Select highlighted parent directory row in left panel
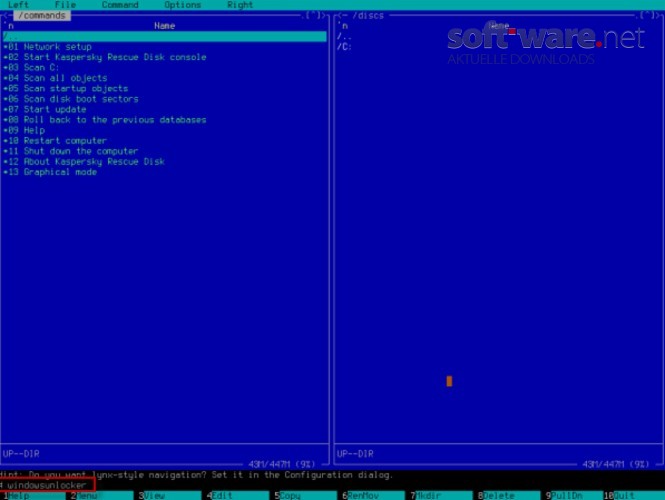Screen dimensions: 665x500 [165, 36]
